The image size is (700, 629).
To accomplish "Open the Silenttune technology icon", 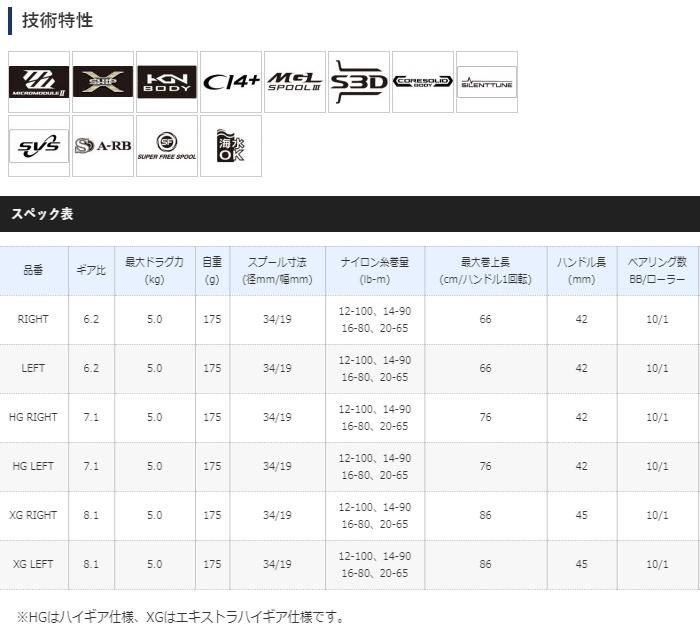I will click(x=486, y=82).
